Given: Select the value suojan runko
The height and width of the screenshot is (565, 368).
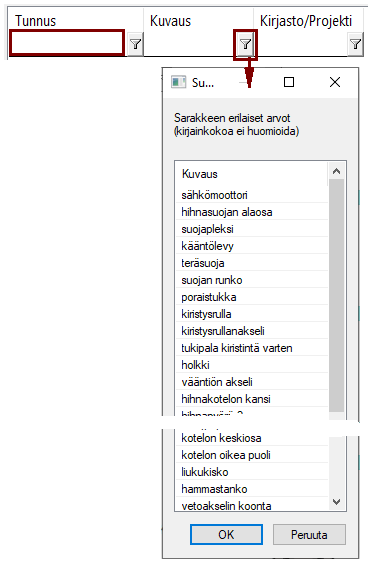Looking at the screenshot, I should (x=252, y=280).
